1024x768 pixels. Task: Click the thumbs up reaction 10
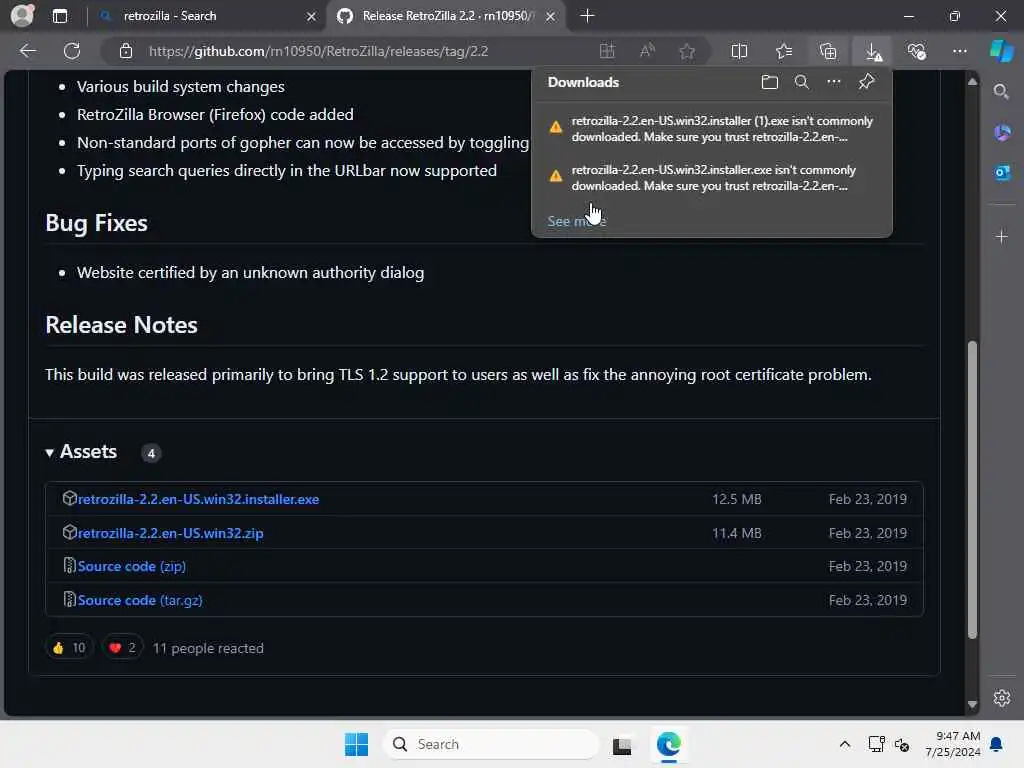(69, 648)
